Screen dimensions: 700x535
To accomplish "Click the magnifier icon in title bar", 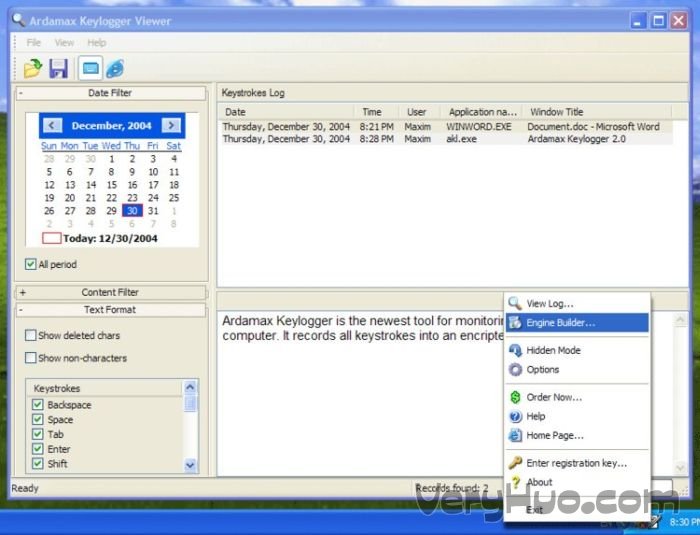I will click(x=18, y=20).
